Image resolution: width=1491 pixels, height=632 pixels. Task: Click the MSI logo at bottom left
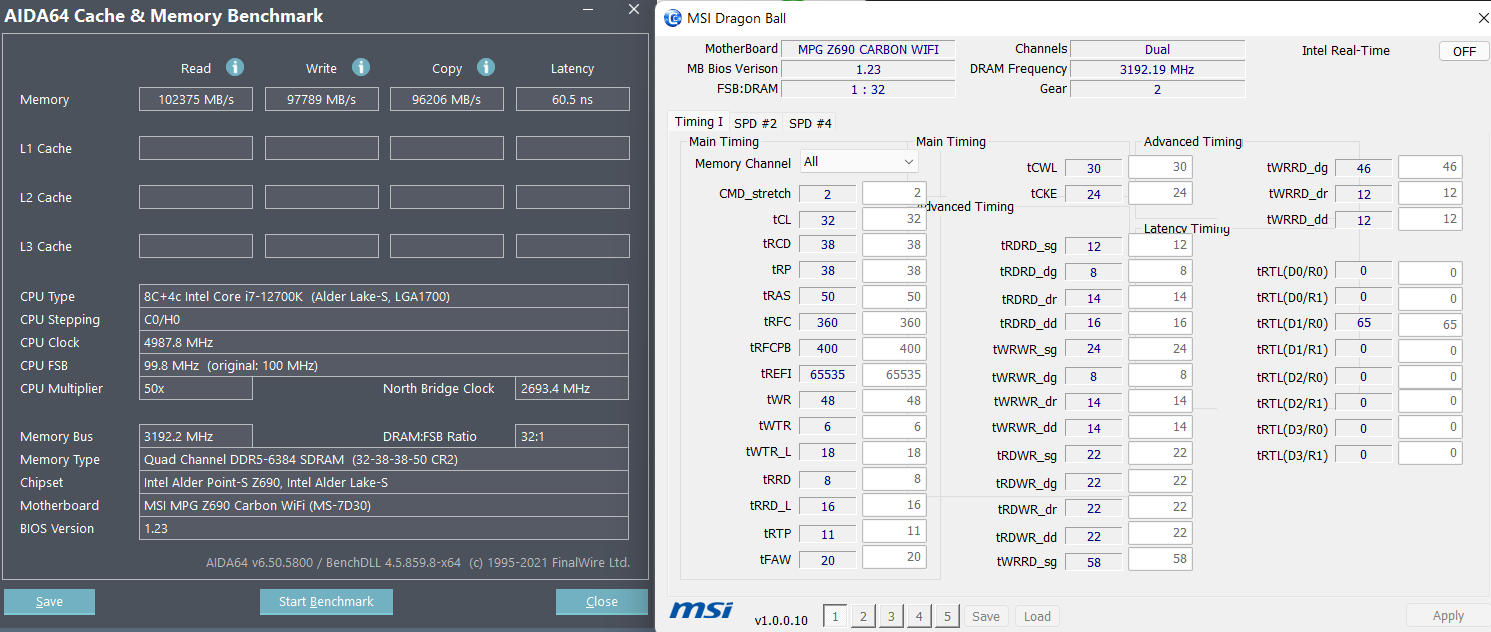click(701, 609)
